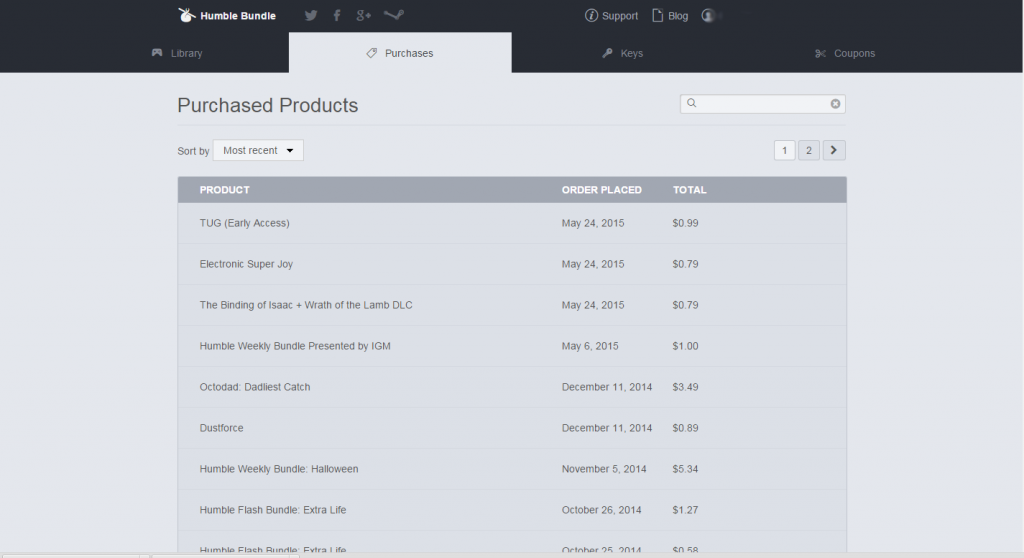
Task: Clear the search field with X icon
Action: pos(835,104)
